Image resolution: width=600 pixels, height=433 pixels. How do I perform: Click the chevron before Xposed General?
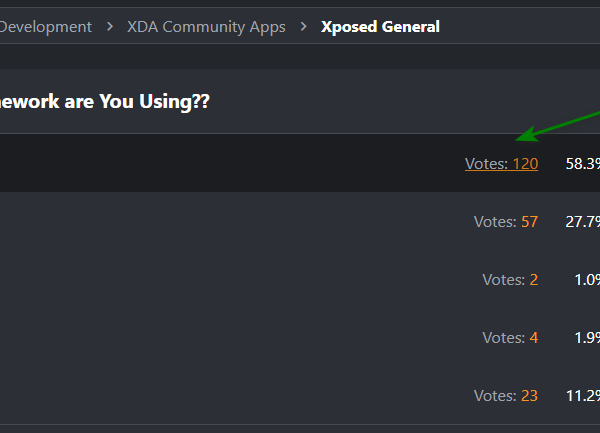[x=303, y=27]
